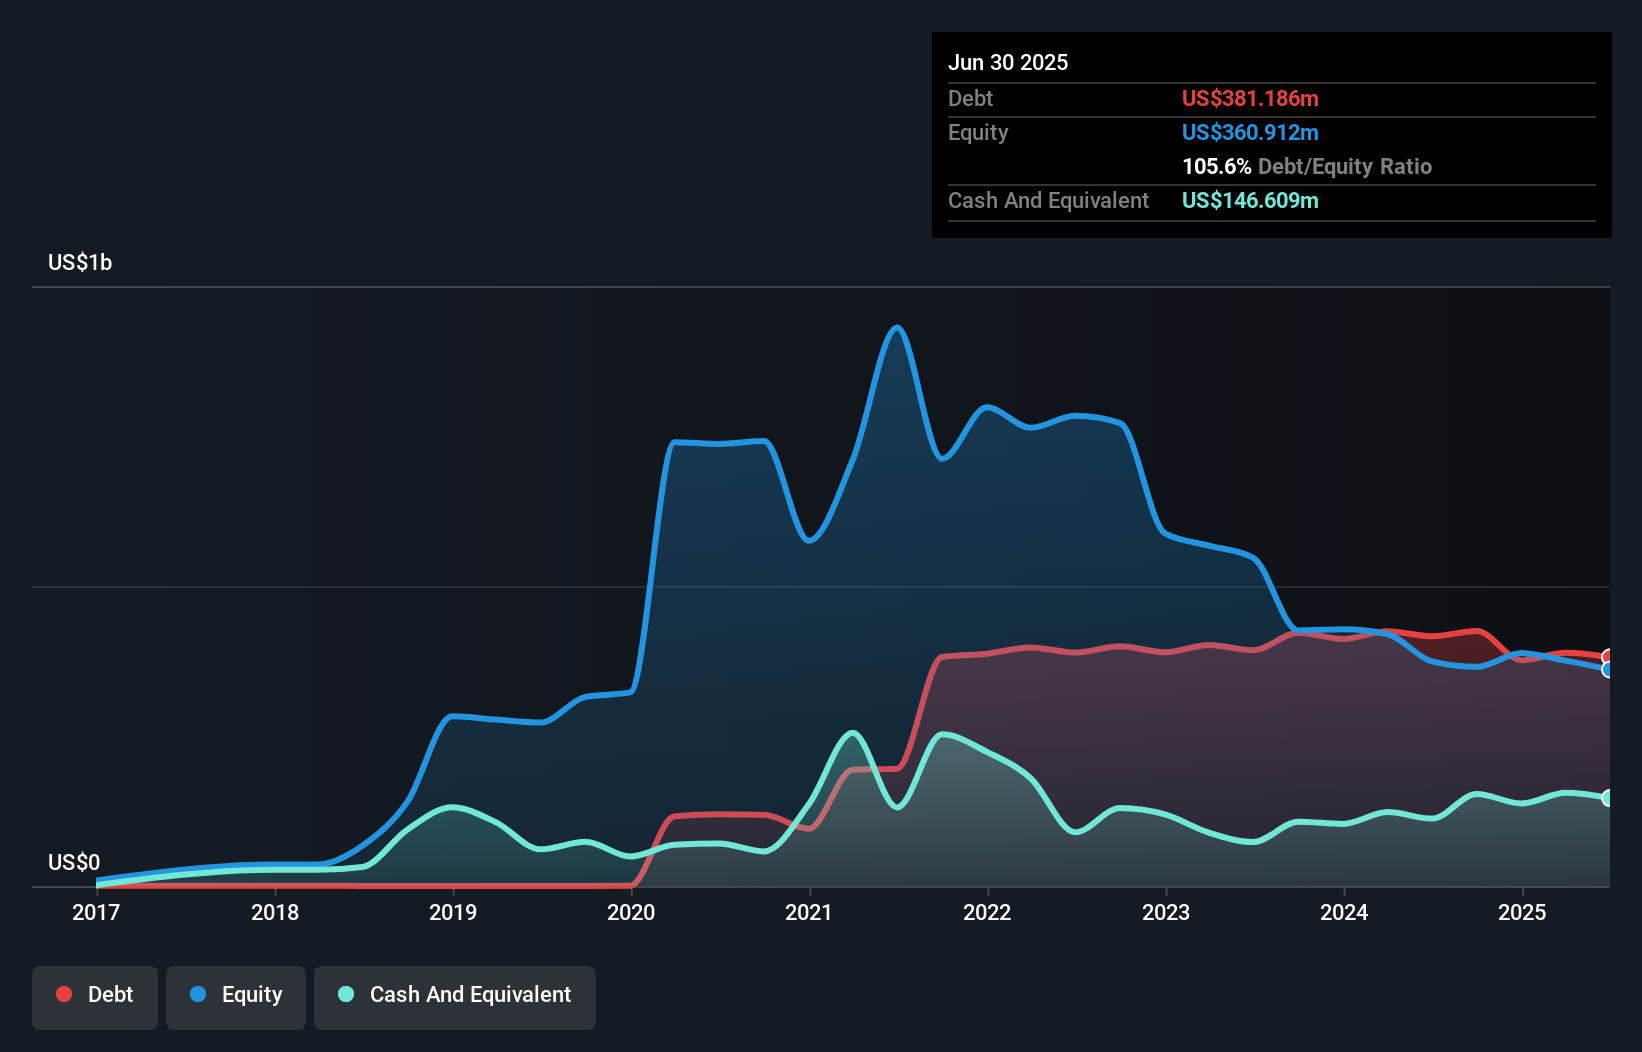Click the US$1b gridline label
Screen dimensions: 1642x1052
80,262
